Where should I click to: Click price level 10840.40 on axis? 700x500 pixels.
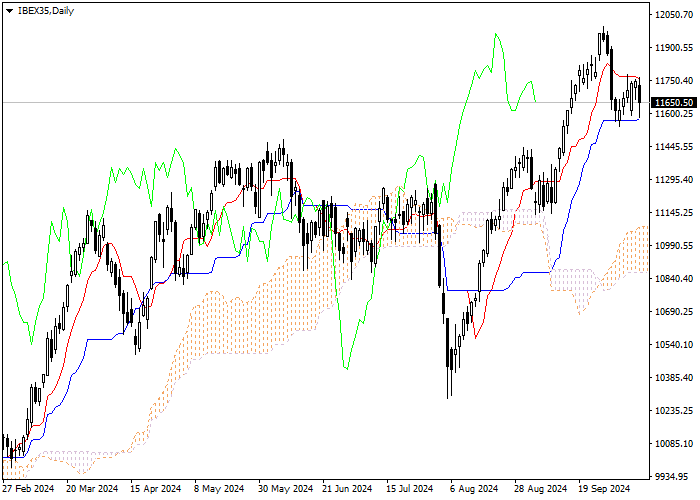point(674,279)
